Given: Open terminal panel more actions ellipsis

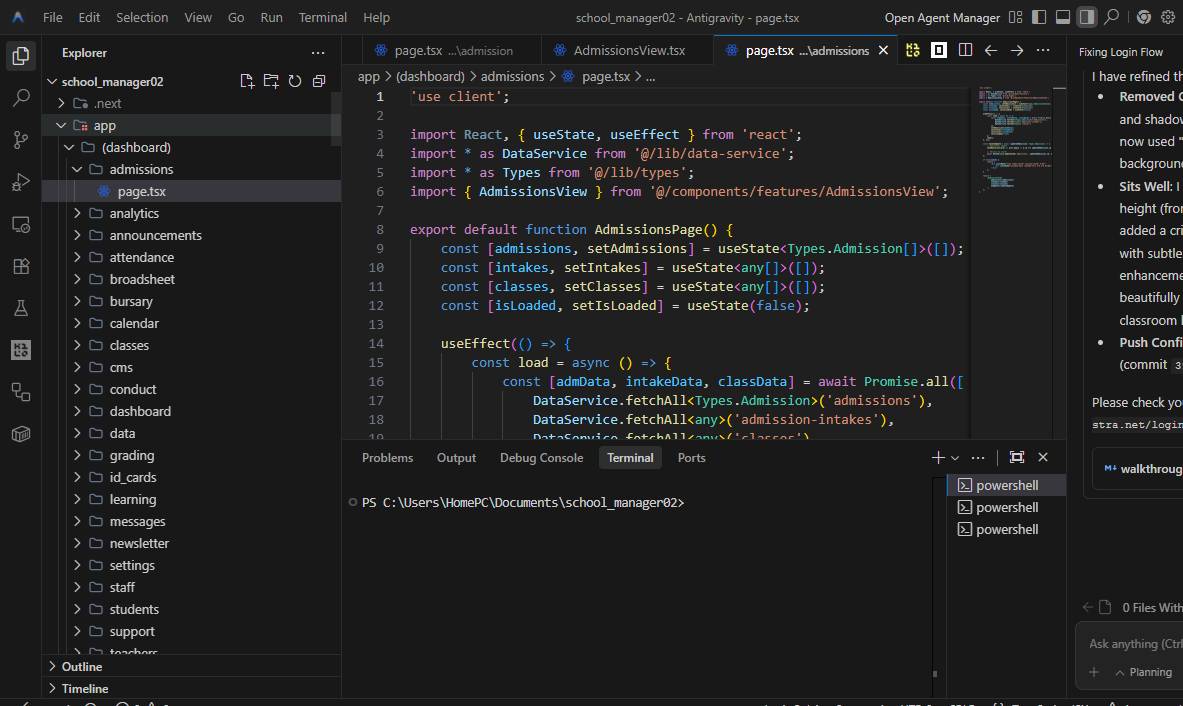Looking at the screenshot, I should point(978,457).
